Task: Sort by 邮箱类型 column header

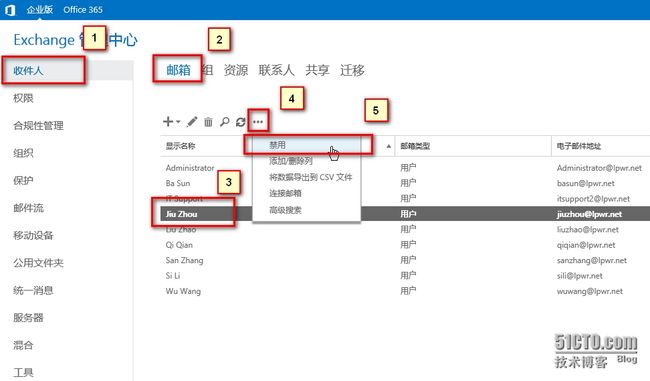Action: point(415,146)
